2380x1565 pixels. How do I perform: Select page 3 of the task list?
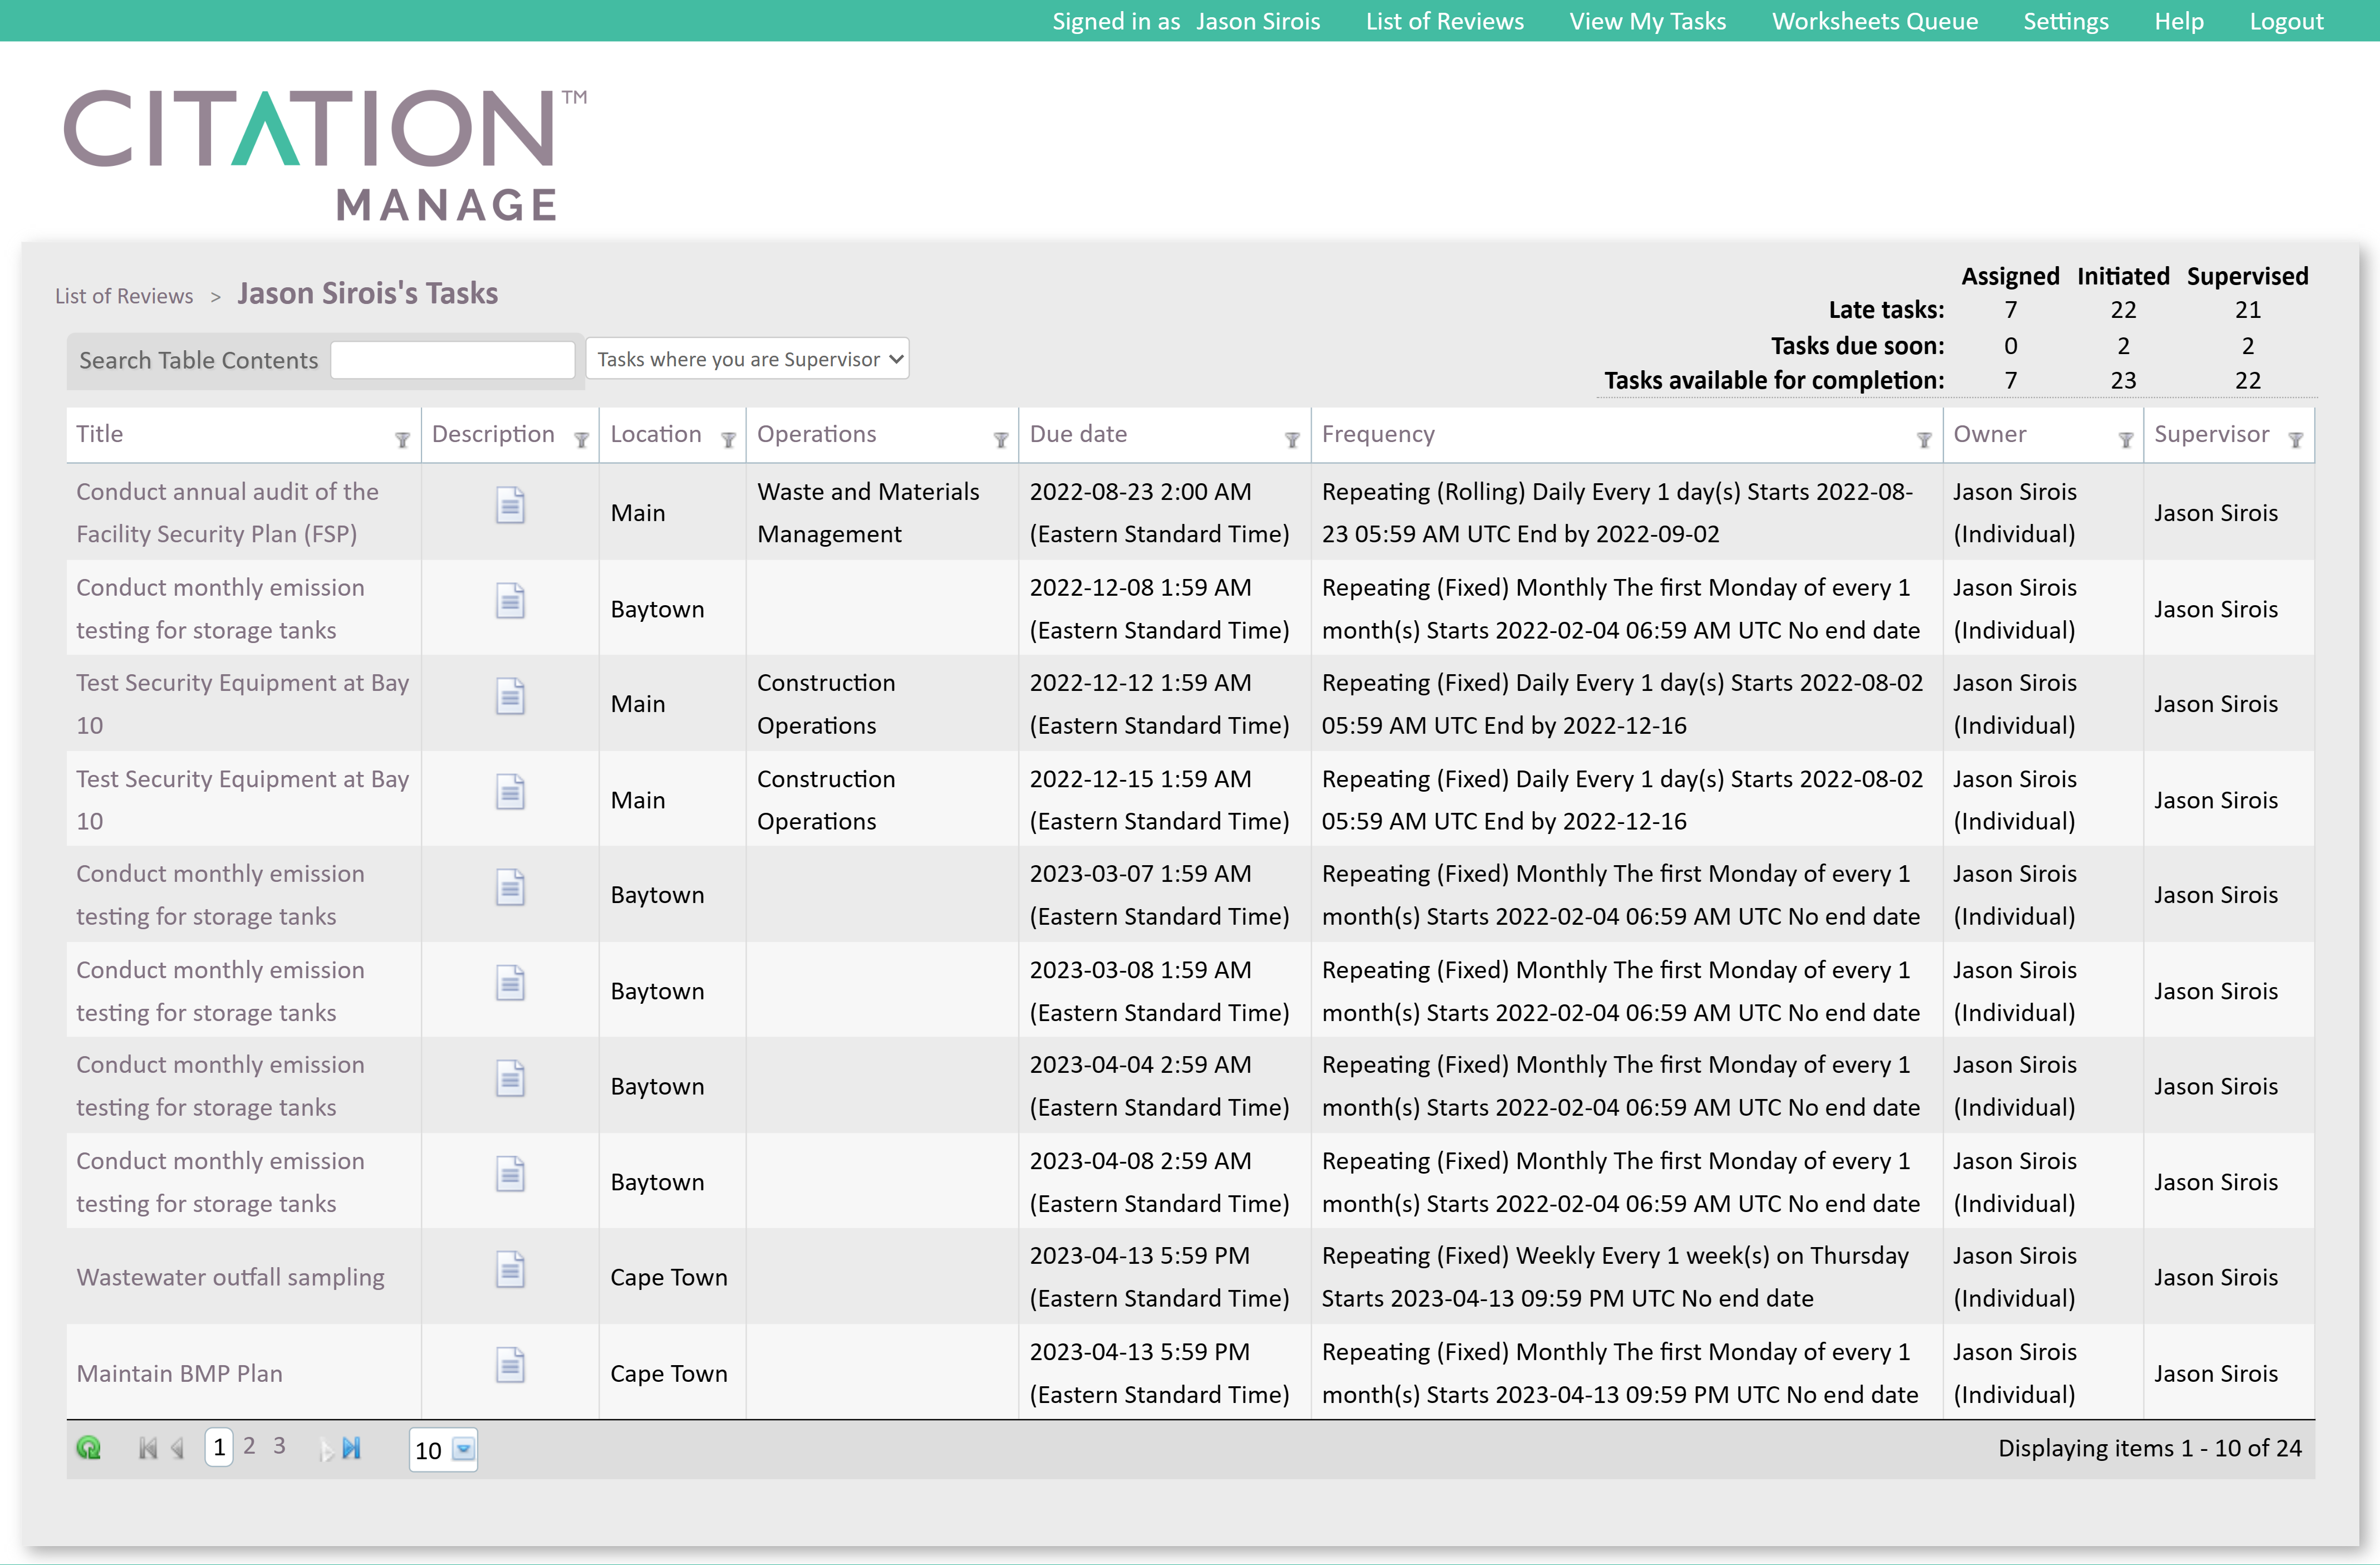(280, 1445)
